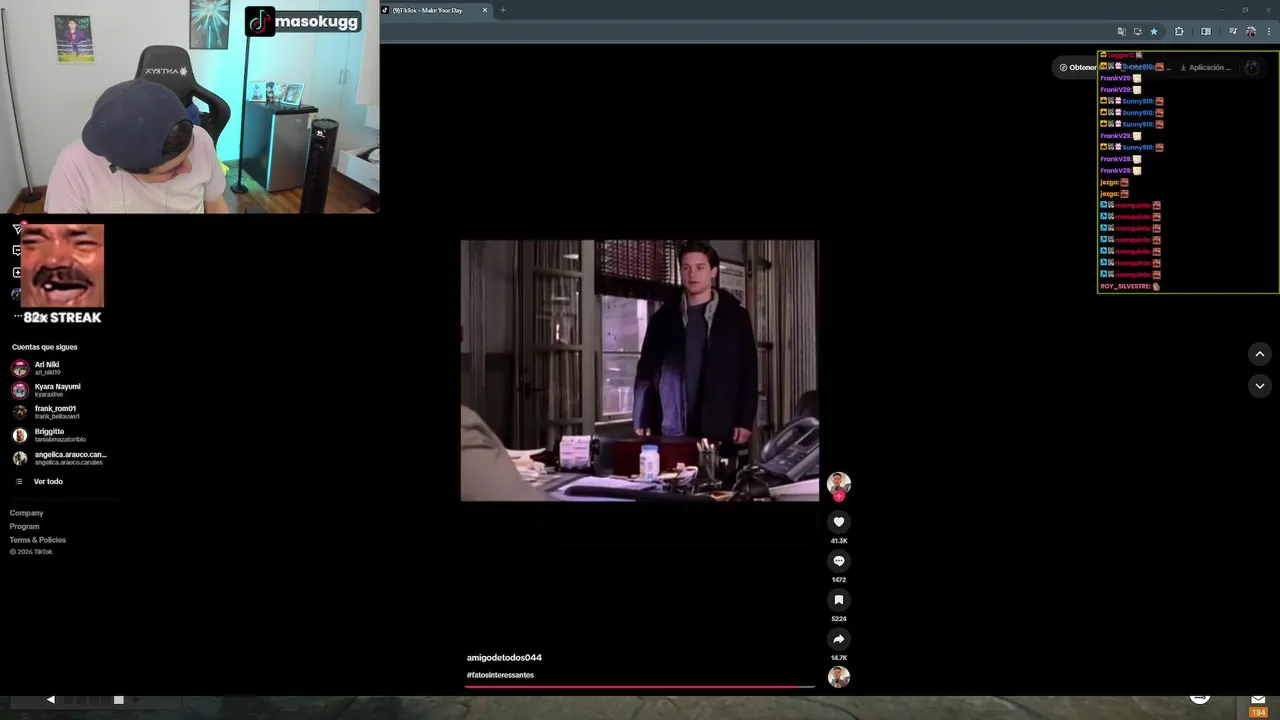Viewport: 1280px width, 720px height.
Task: Click the Ari Niki avatar thumbnail
Action: [x=20, y=368]
